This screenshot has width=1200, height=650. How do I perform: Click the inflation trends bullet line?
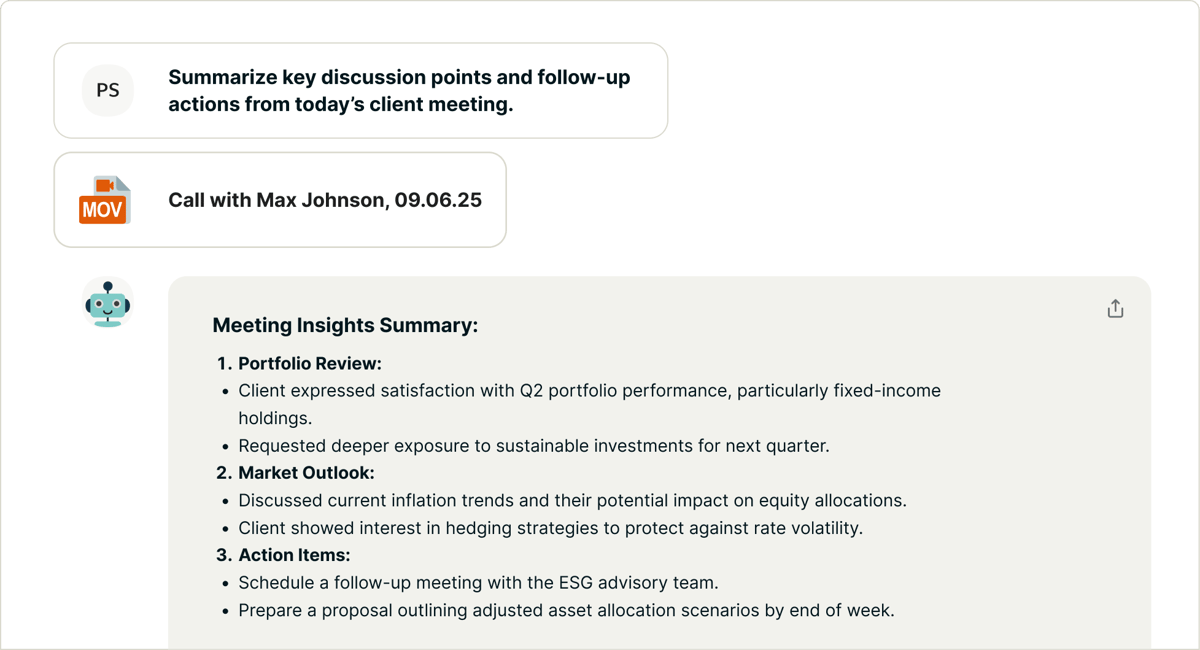pos(572,500)
